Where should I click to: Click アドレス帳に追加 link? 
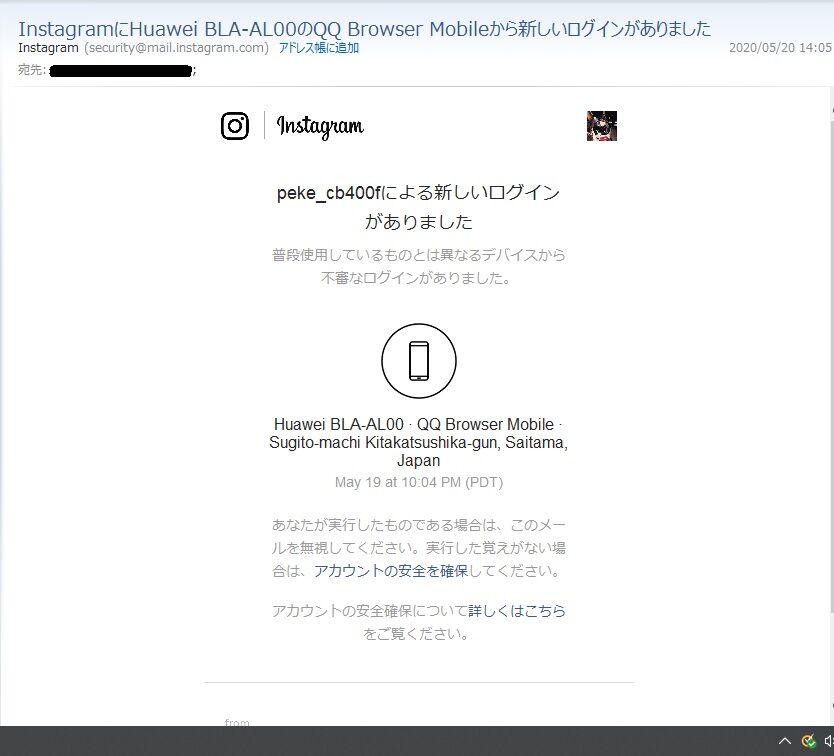(319, 48)
